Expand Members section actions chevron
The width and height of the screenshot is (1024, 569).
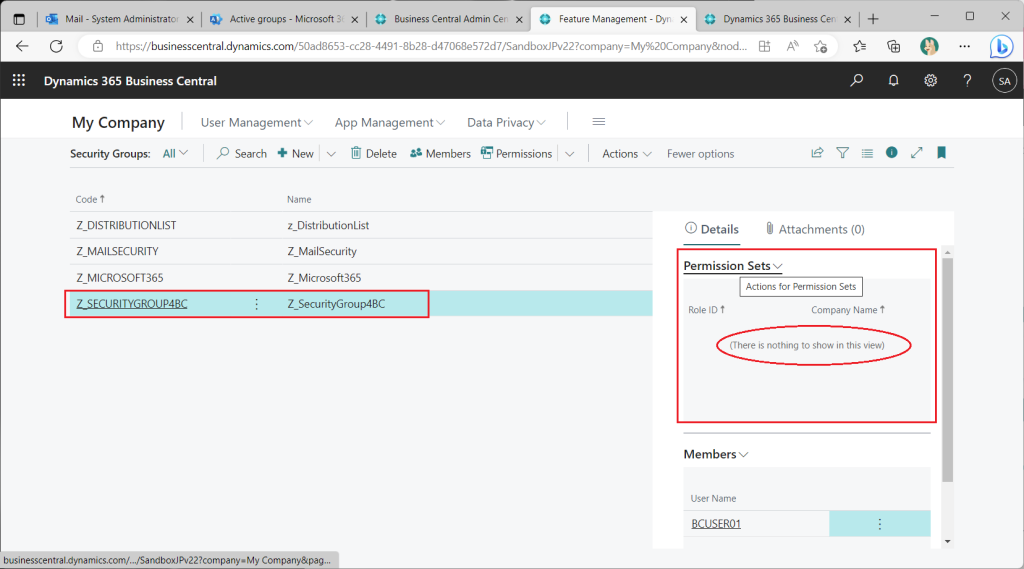743,454
